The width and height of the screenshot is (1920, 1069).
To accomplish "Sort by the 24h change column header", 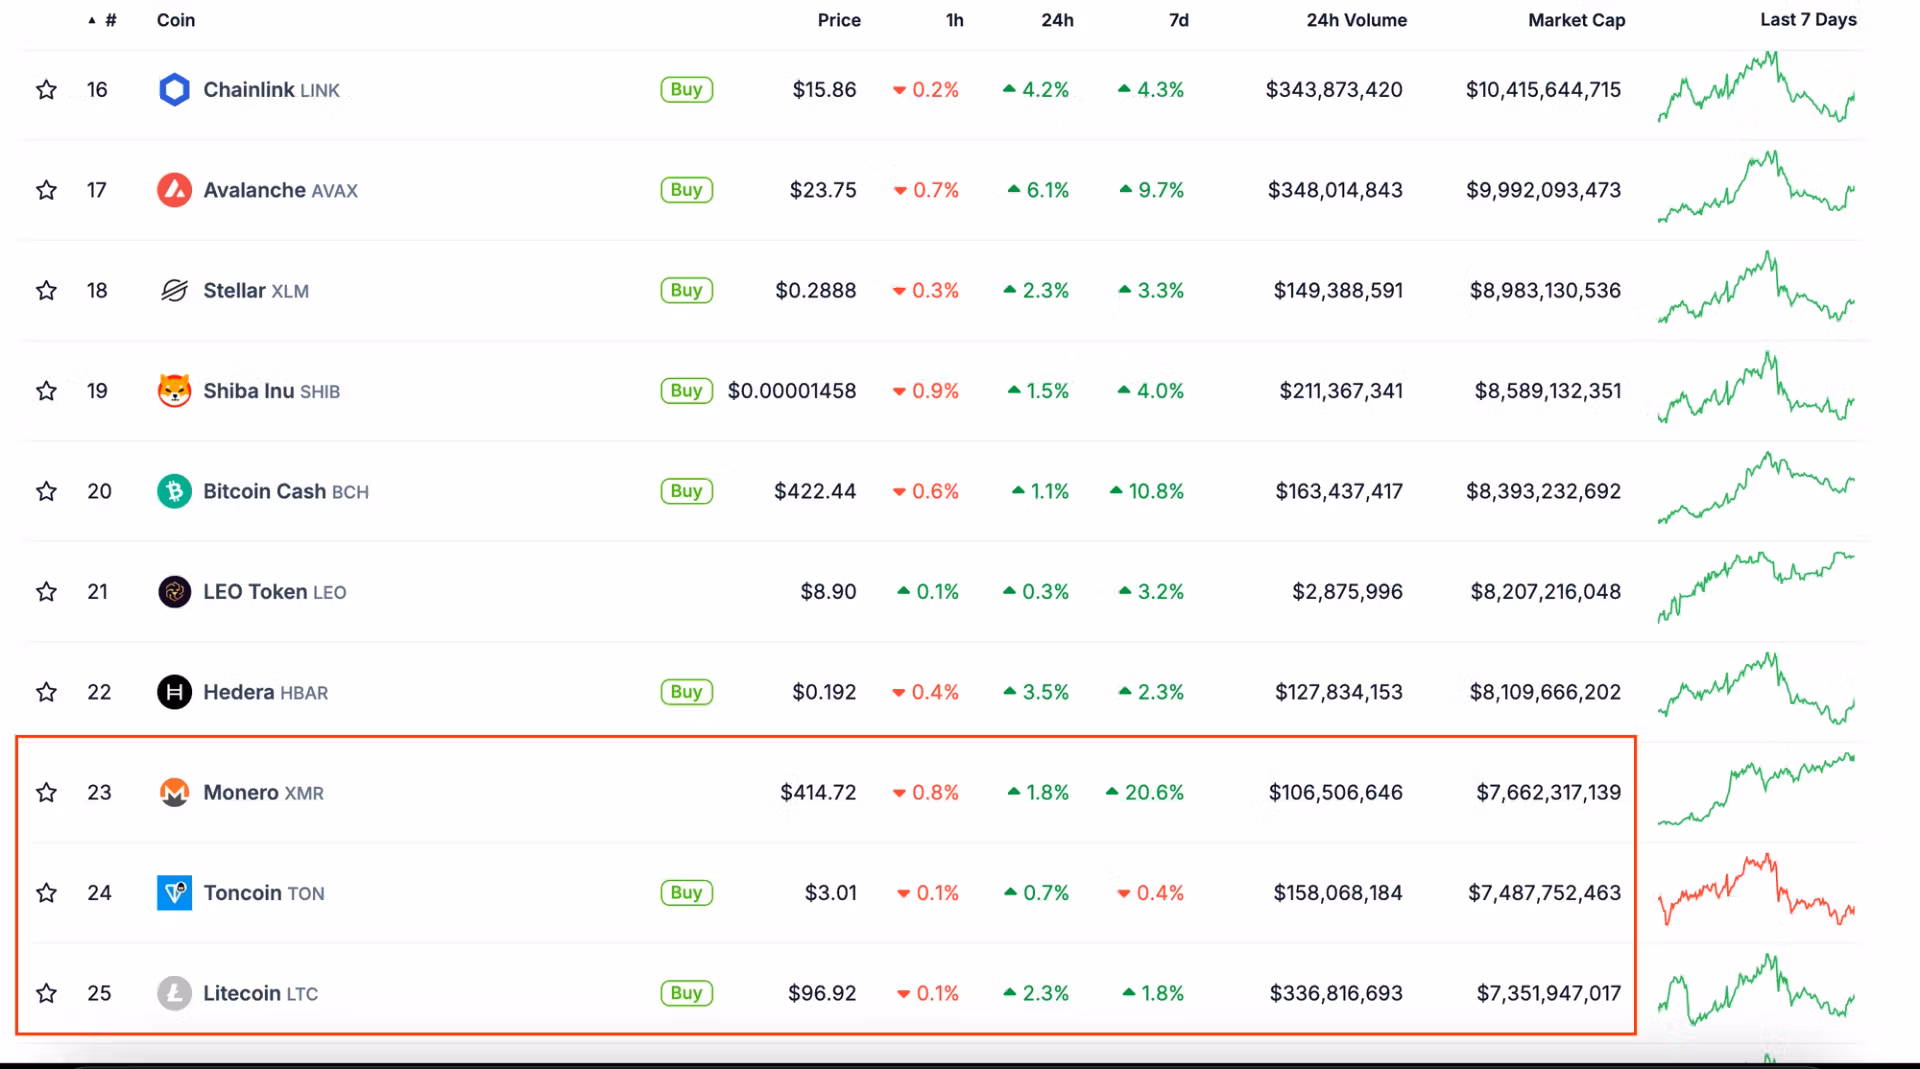I will [1057, 20].
